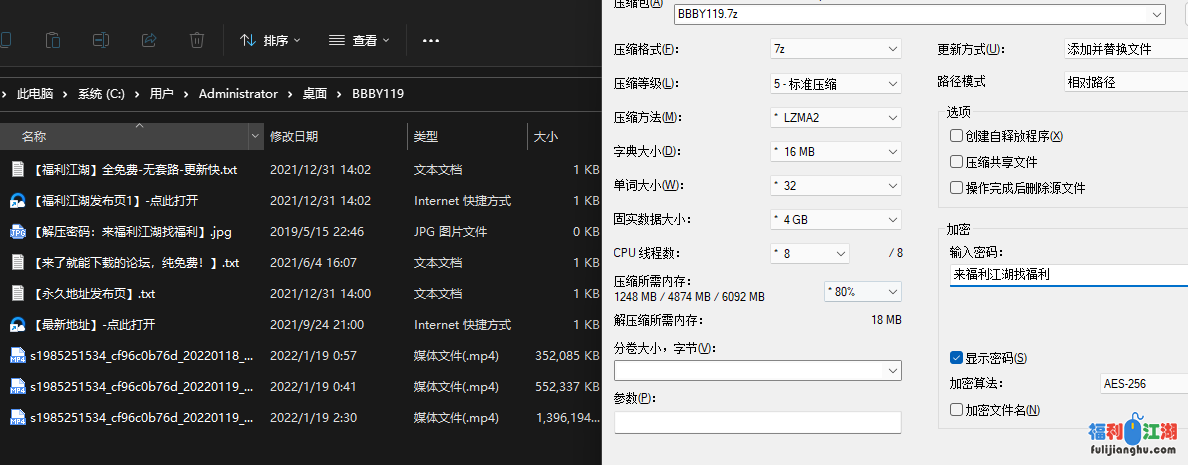Click the Share icon in Explorer toolbar
Viewport: 1188px width, 465px height.
pyautogui.click(x=149, y=40)
